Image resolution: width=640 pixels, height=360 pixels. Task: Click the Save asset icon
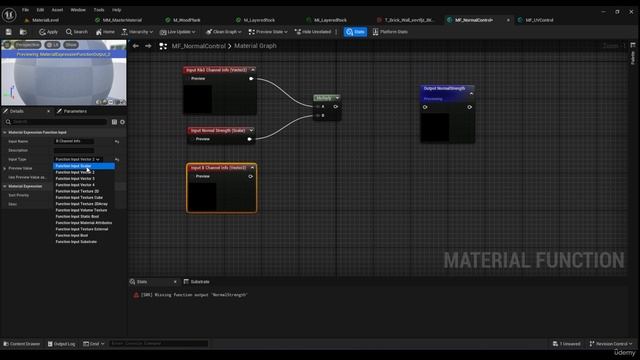coord(9,32)
